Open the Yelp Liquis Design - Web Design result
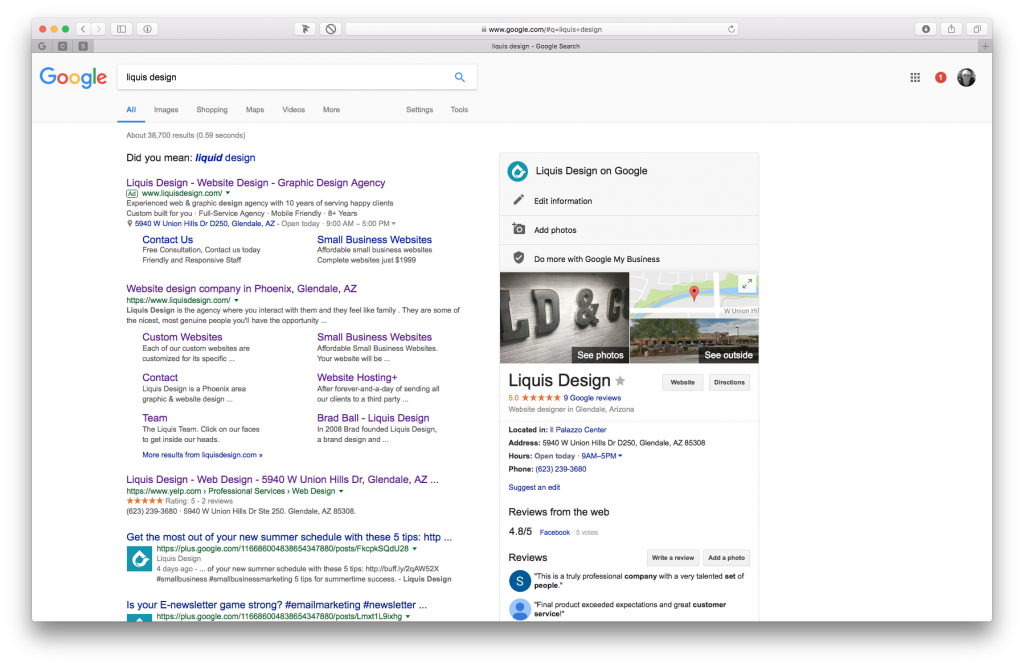This screenshot has width=1024, height=667. (x=282, y=480)
